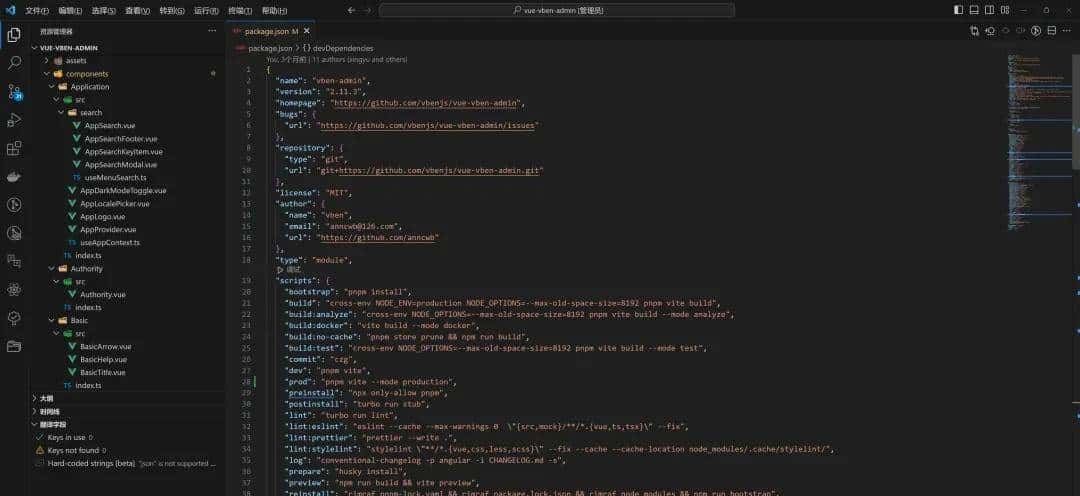Open Explorer panel more actions (…)
This screenshot has width=1080, height=496.
tap(212, 31)
